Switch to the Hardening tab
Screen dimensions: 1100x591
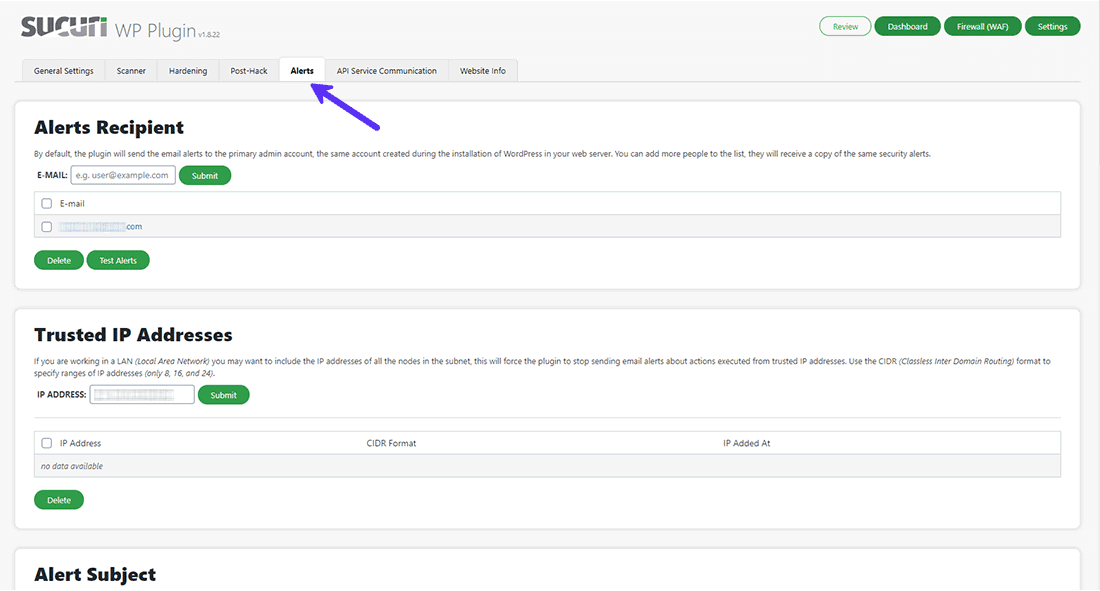pyautogui.click(x=188, y=70)
